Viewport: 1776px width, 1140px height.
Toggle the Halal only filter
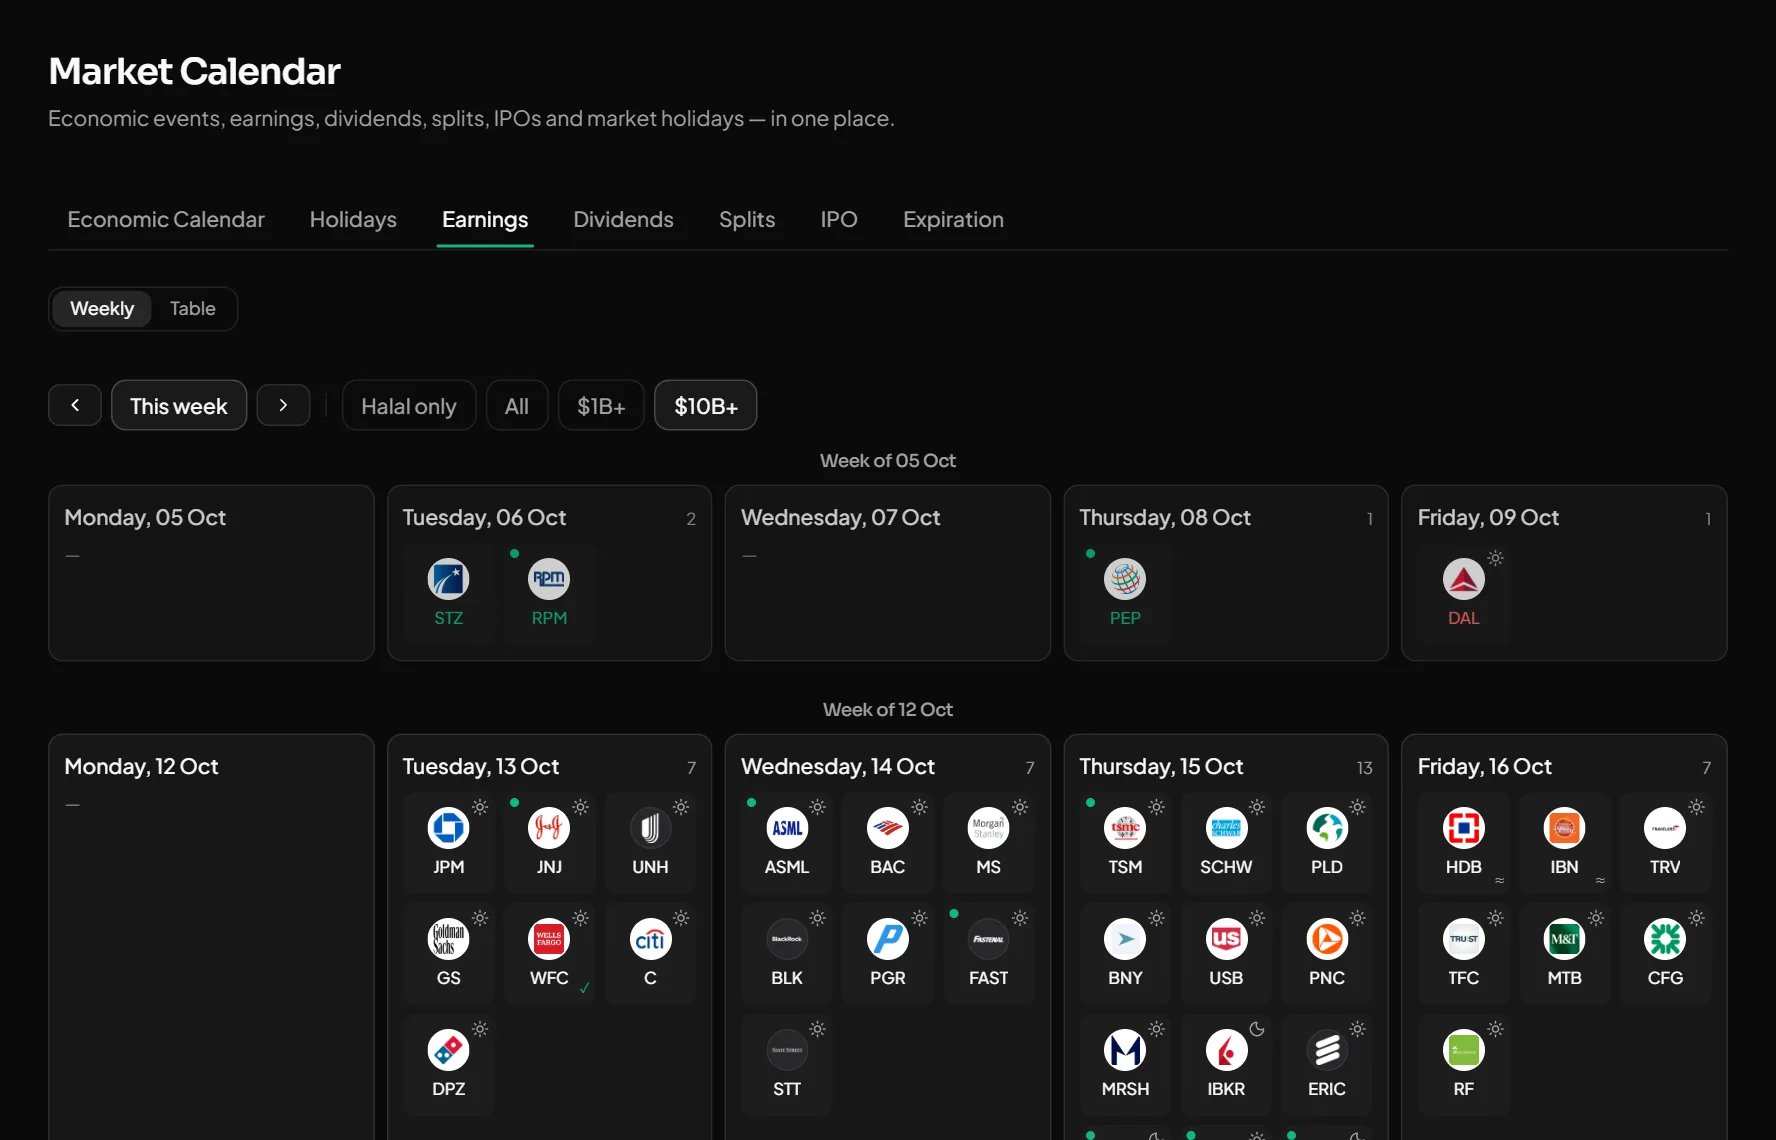point(409,406)
